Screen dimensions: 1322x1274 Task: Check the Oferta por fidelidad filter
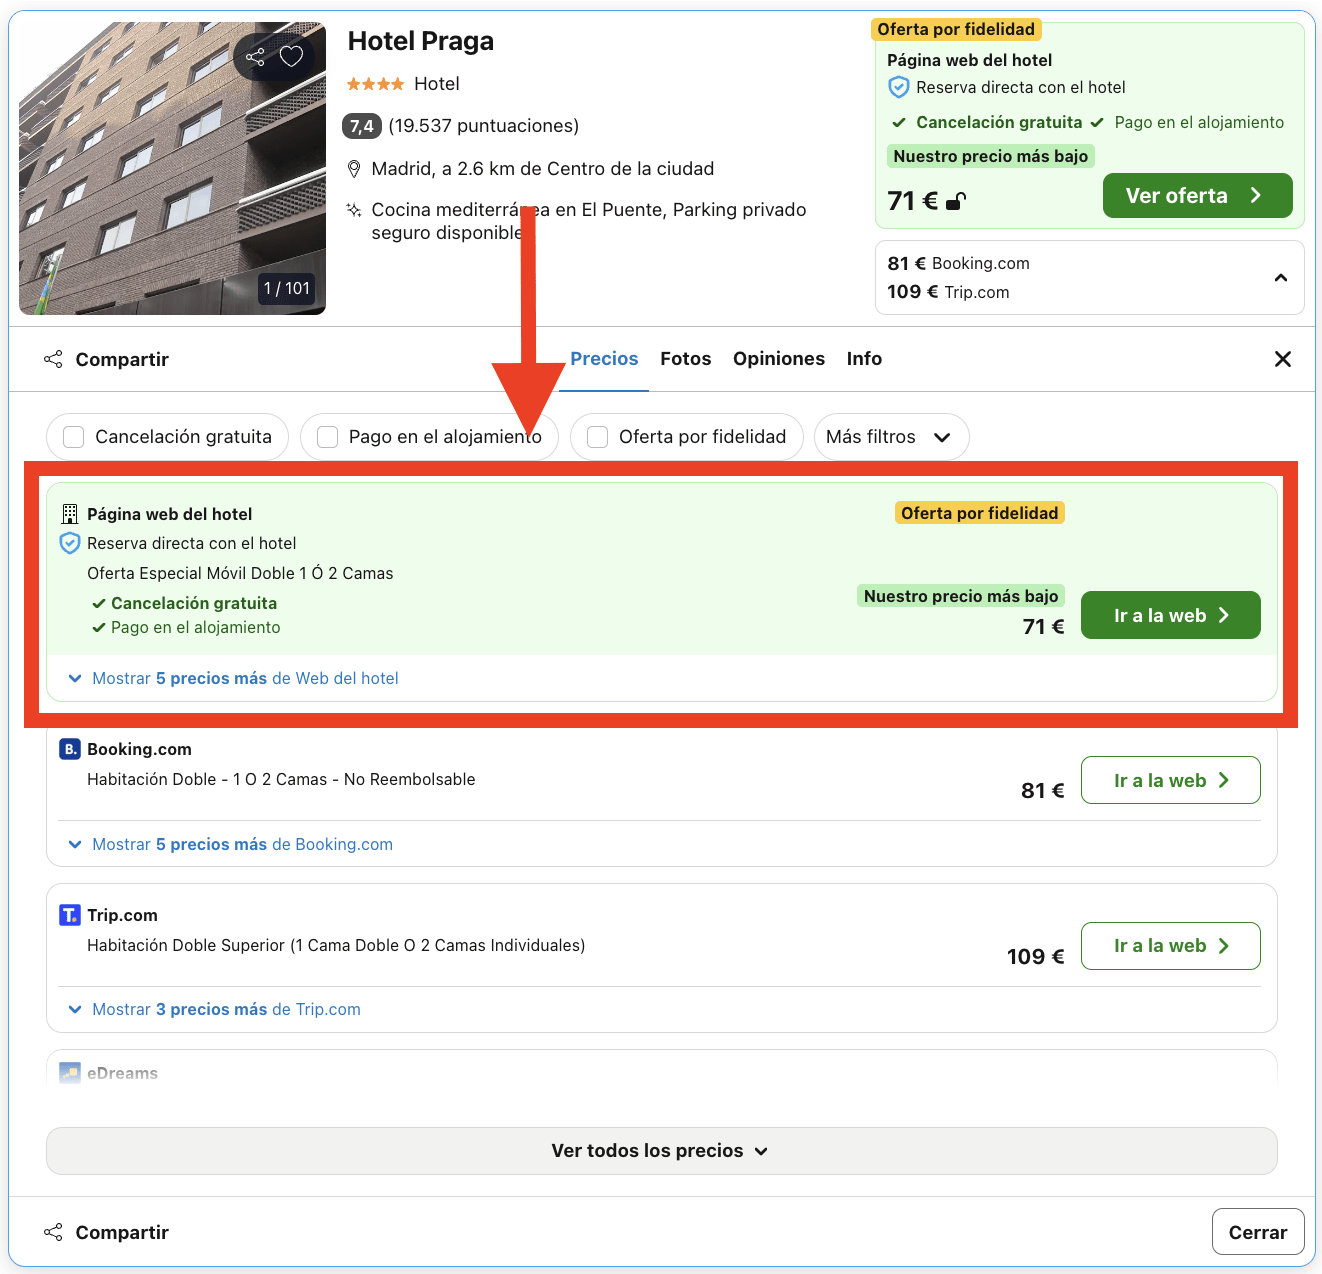pos(597,437)
